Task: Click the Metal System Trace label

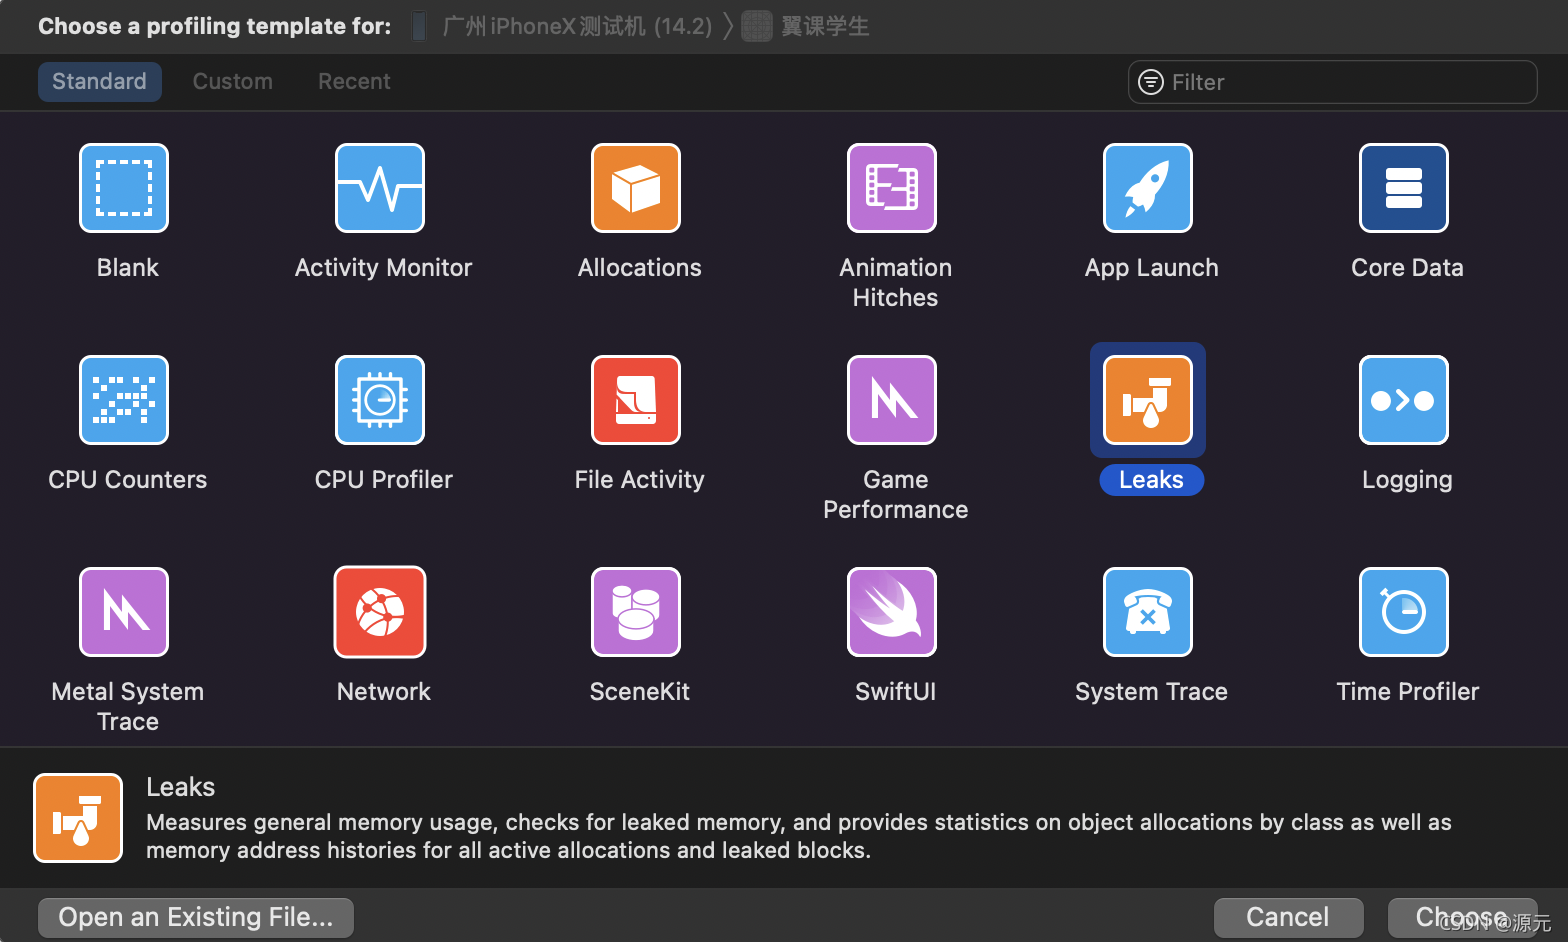Action: click(128, 707)
